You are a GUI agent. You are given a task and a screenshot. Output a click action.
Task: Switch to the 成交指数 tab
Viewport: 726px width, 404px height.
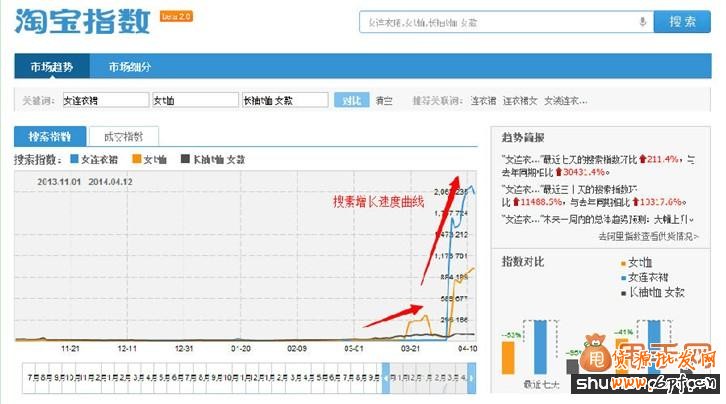124,137
